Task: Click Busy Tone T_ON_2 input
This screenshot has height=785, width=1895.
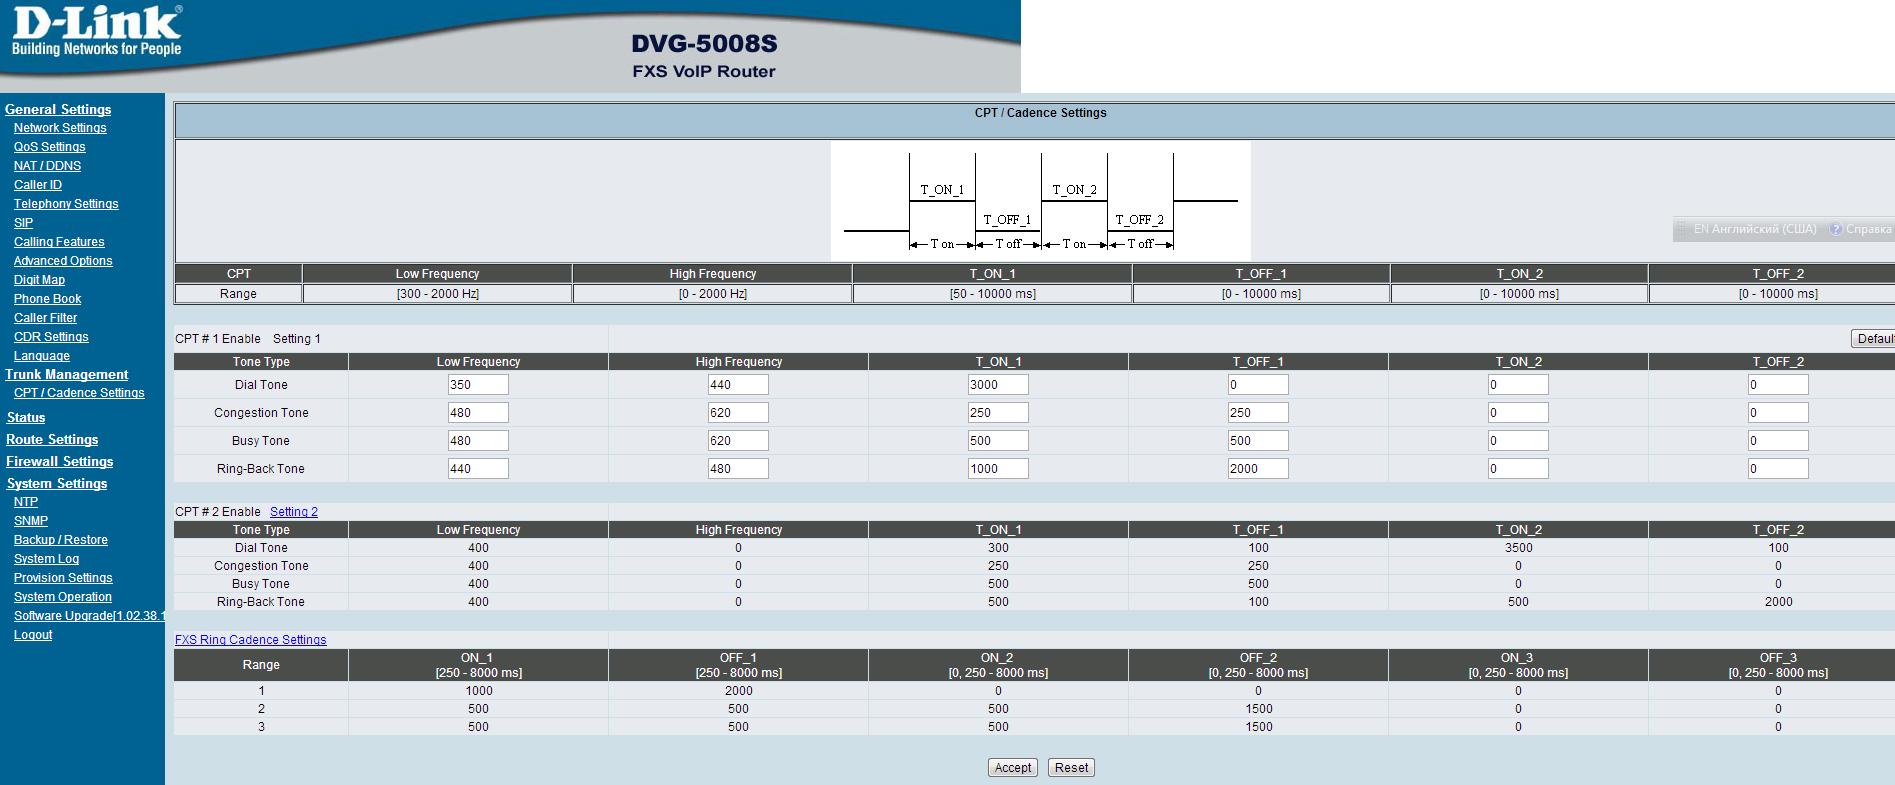Action: tap(1518, 441)
